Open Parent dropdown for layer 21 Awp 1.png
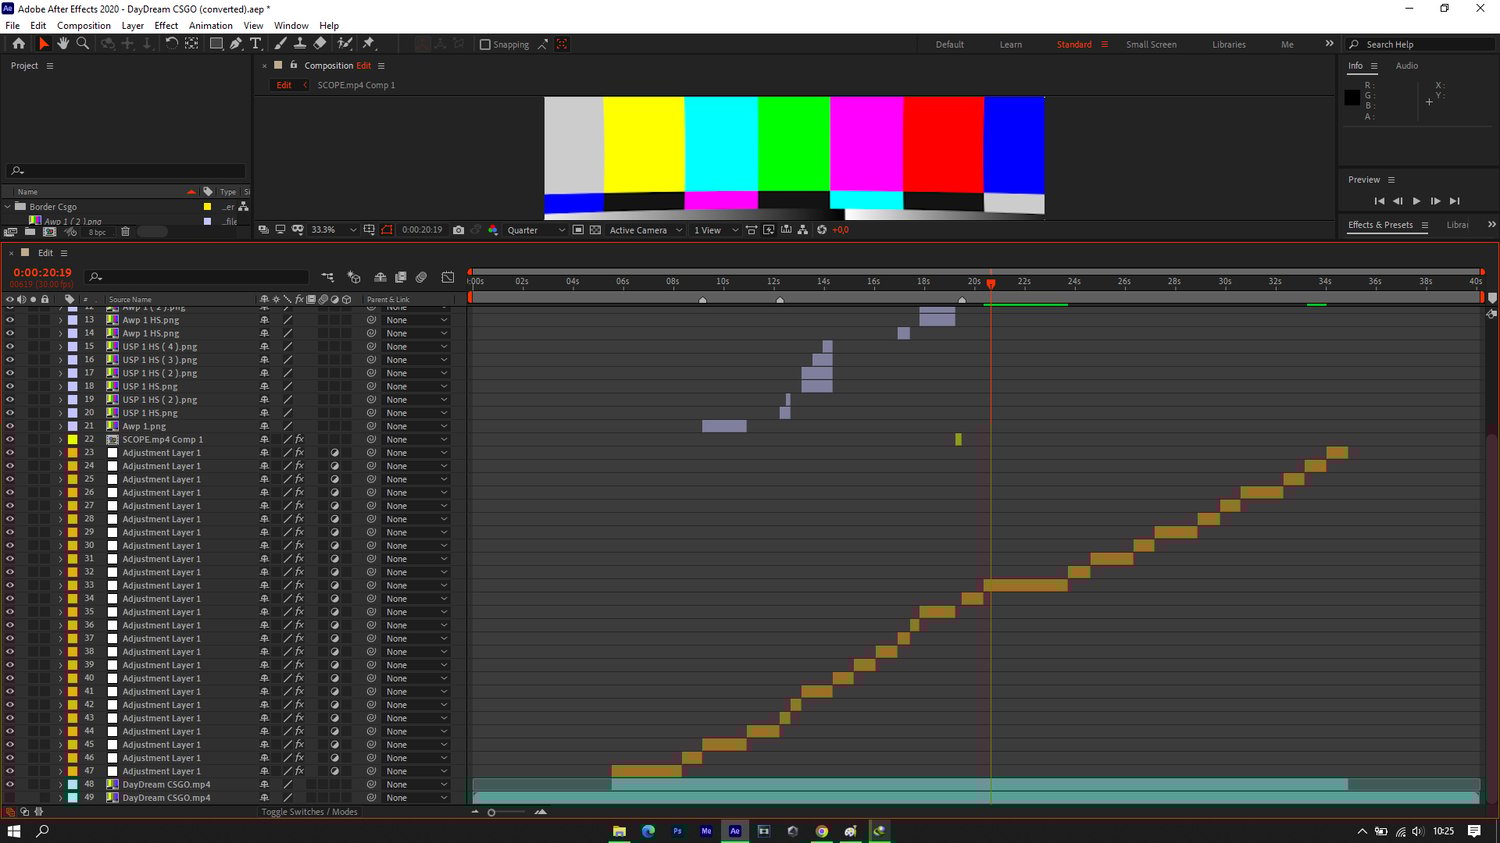 (417, 426)
